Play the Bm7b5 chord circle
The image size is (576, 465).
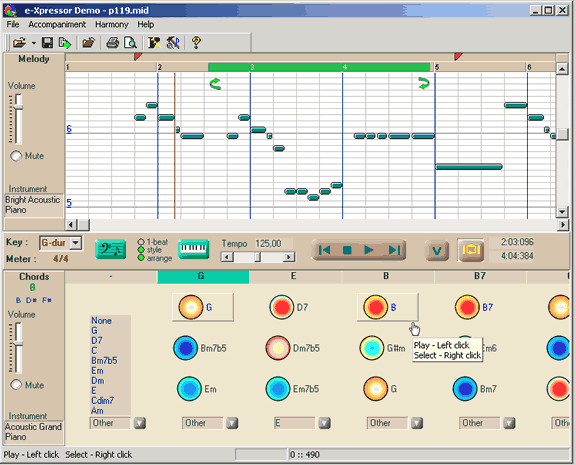click(186, 348)
